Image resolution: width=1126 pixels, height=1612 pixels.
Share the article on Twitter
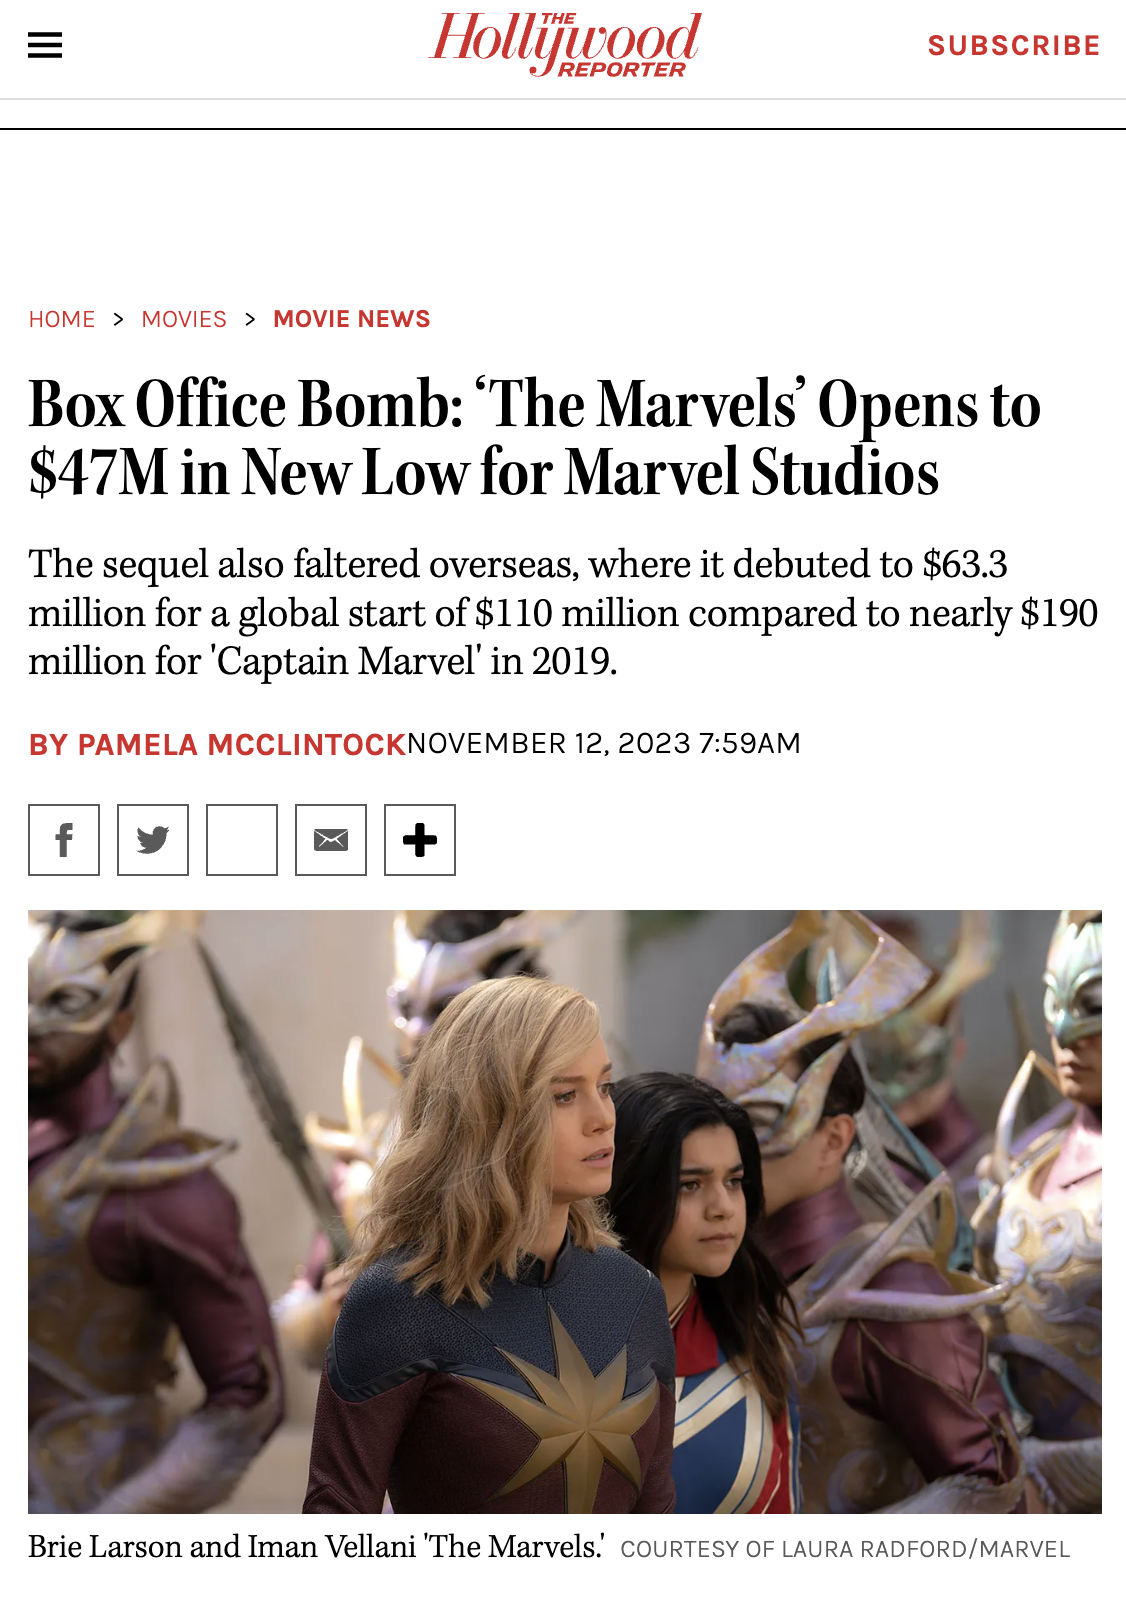click(153, 840)
